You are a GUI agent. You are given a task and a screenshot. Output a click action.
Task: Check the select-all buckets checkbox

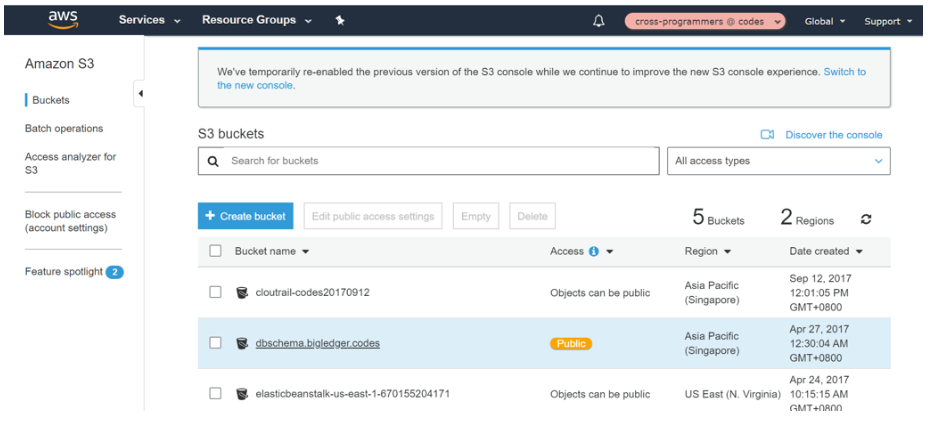tap(215, 252)
